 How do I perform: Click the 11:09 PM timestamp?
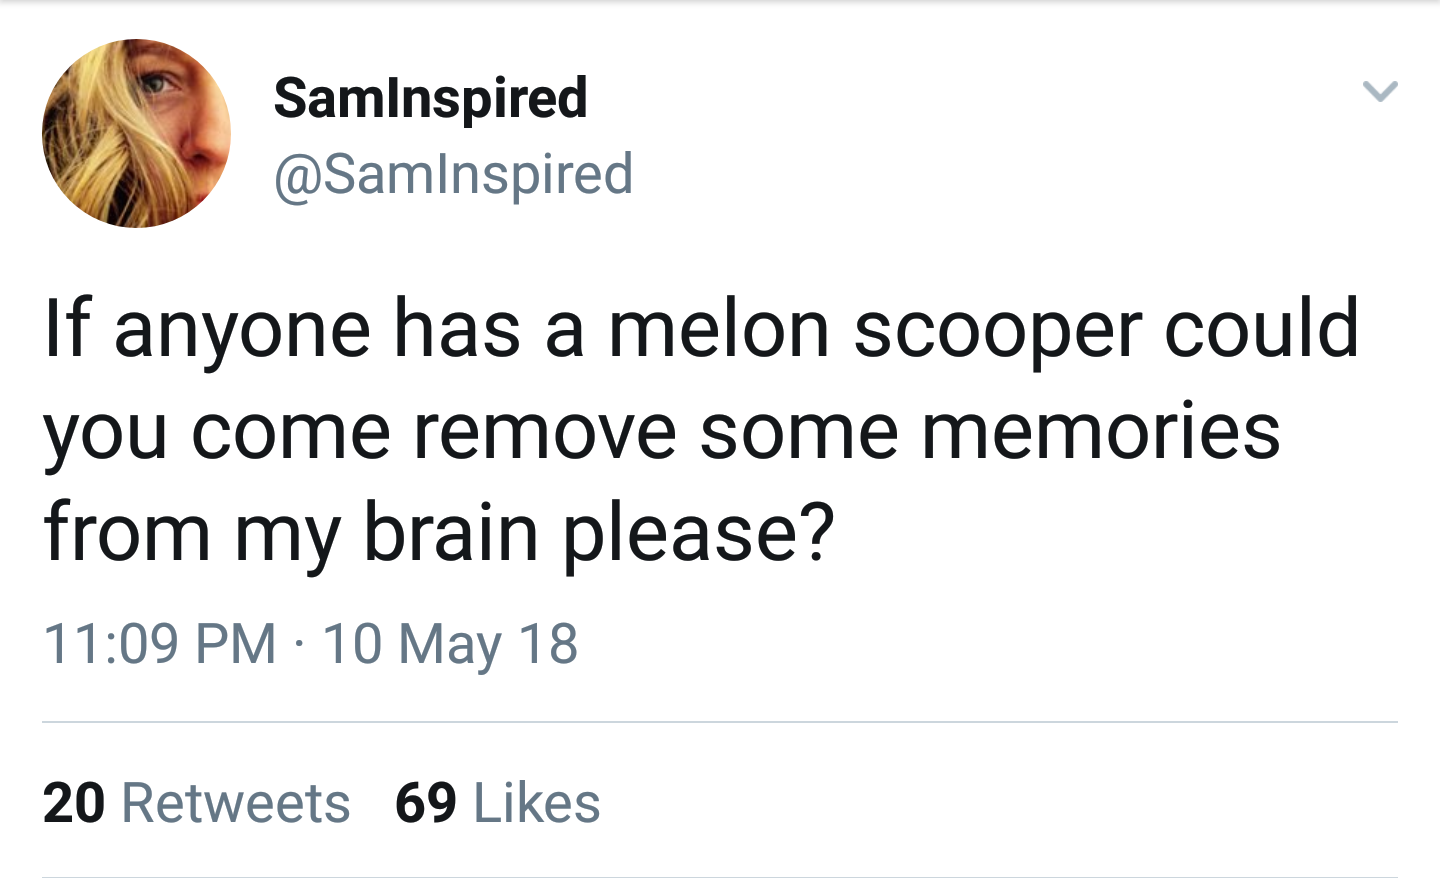(160, 643)
